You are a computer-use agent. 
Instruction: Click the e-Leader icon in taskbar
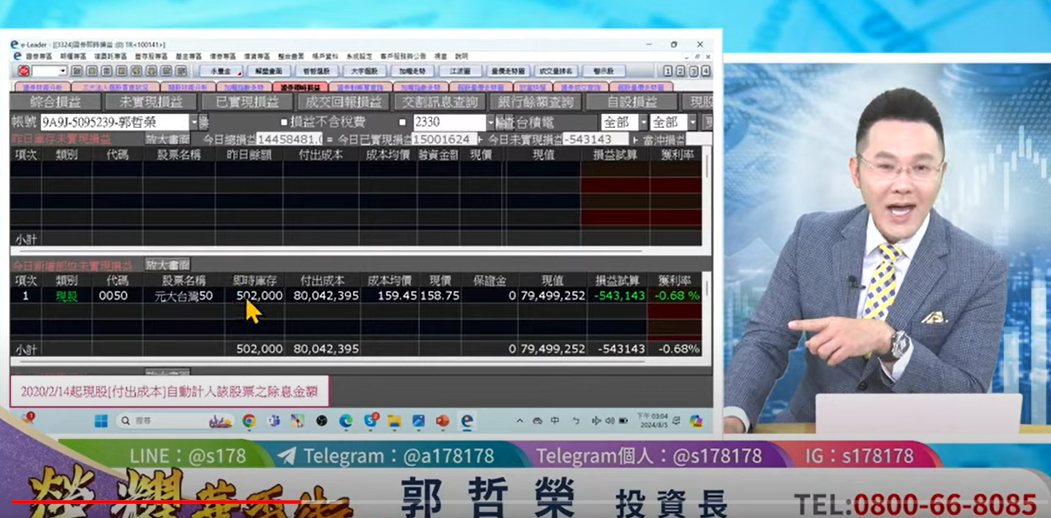(466, 422)
